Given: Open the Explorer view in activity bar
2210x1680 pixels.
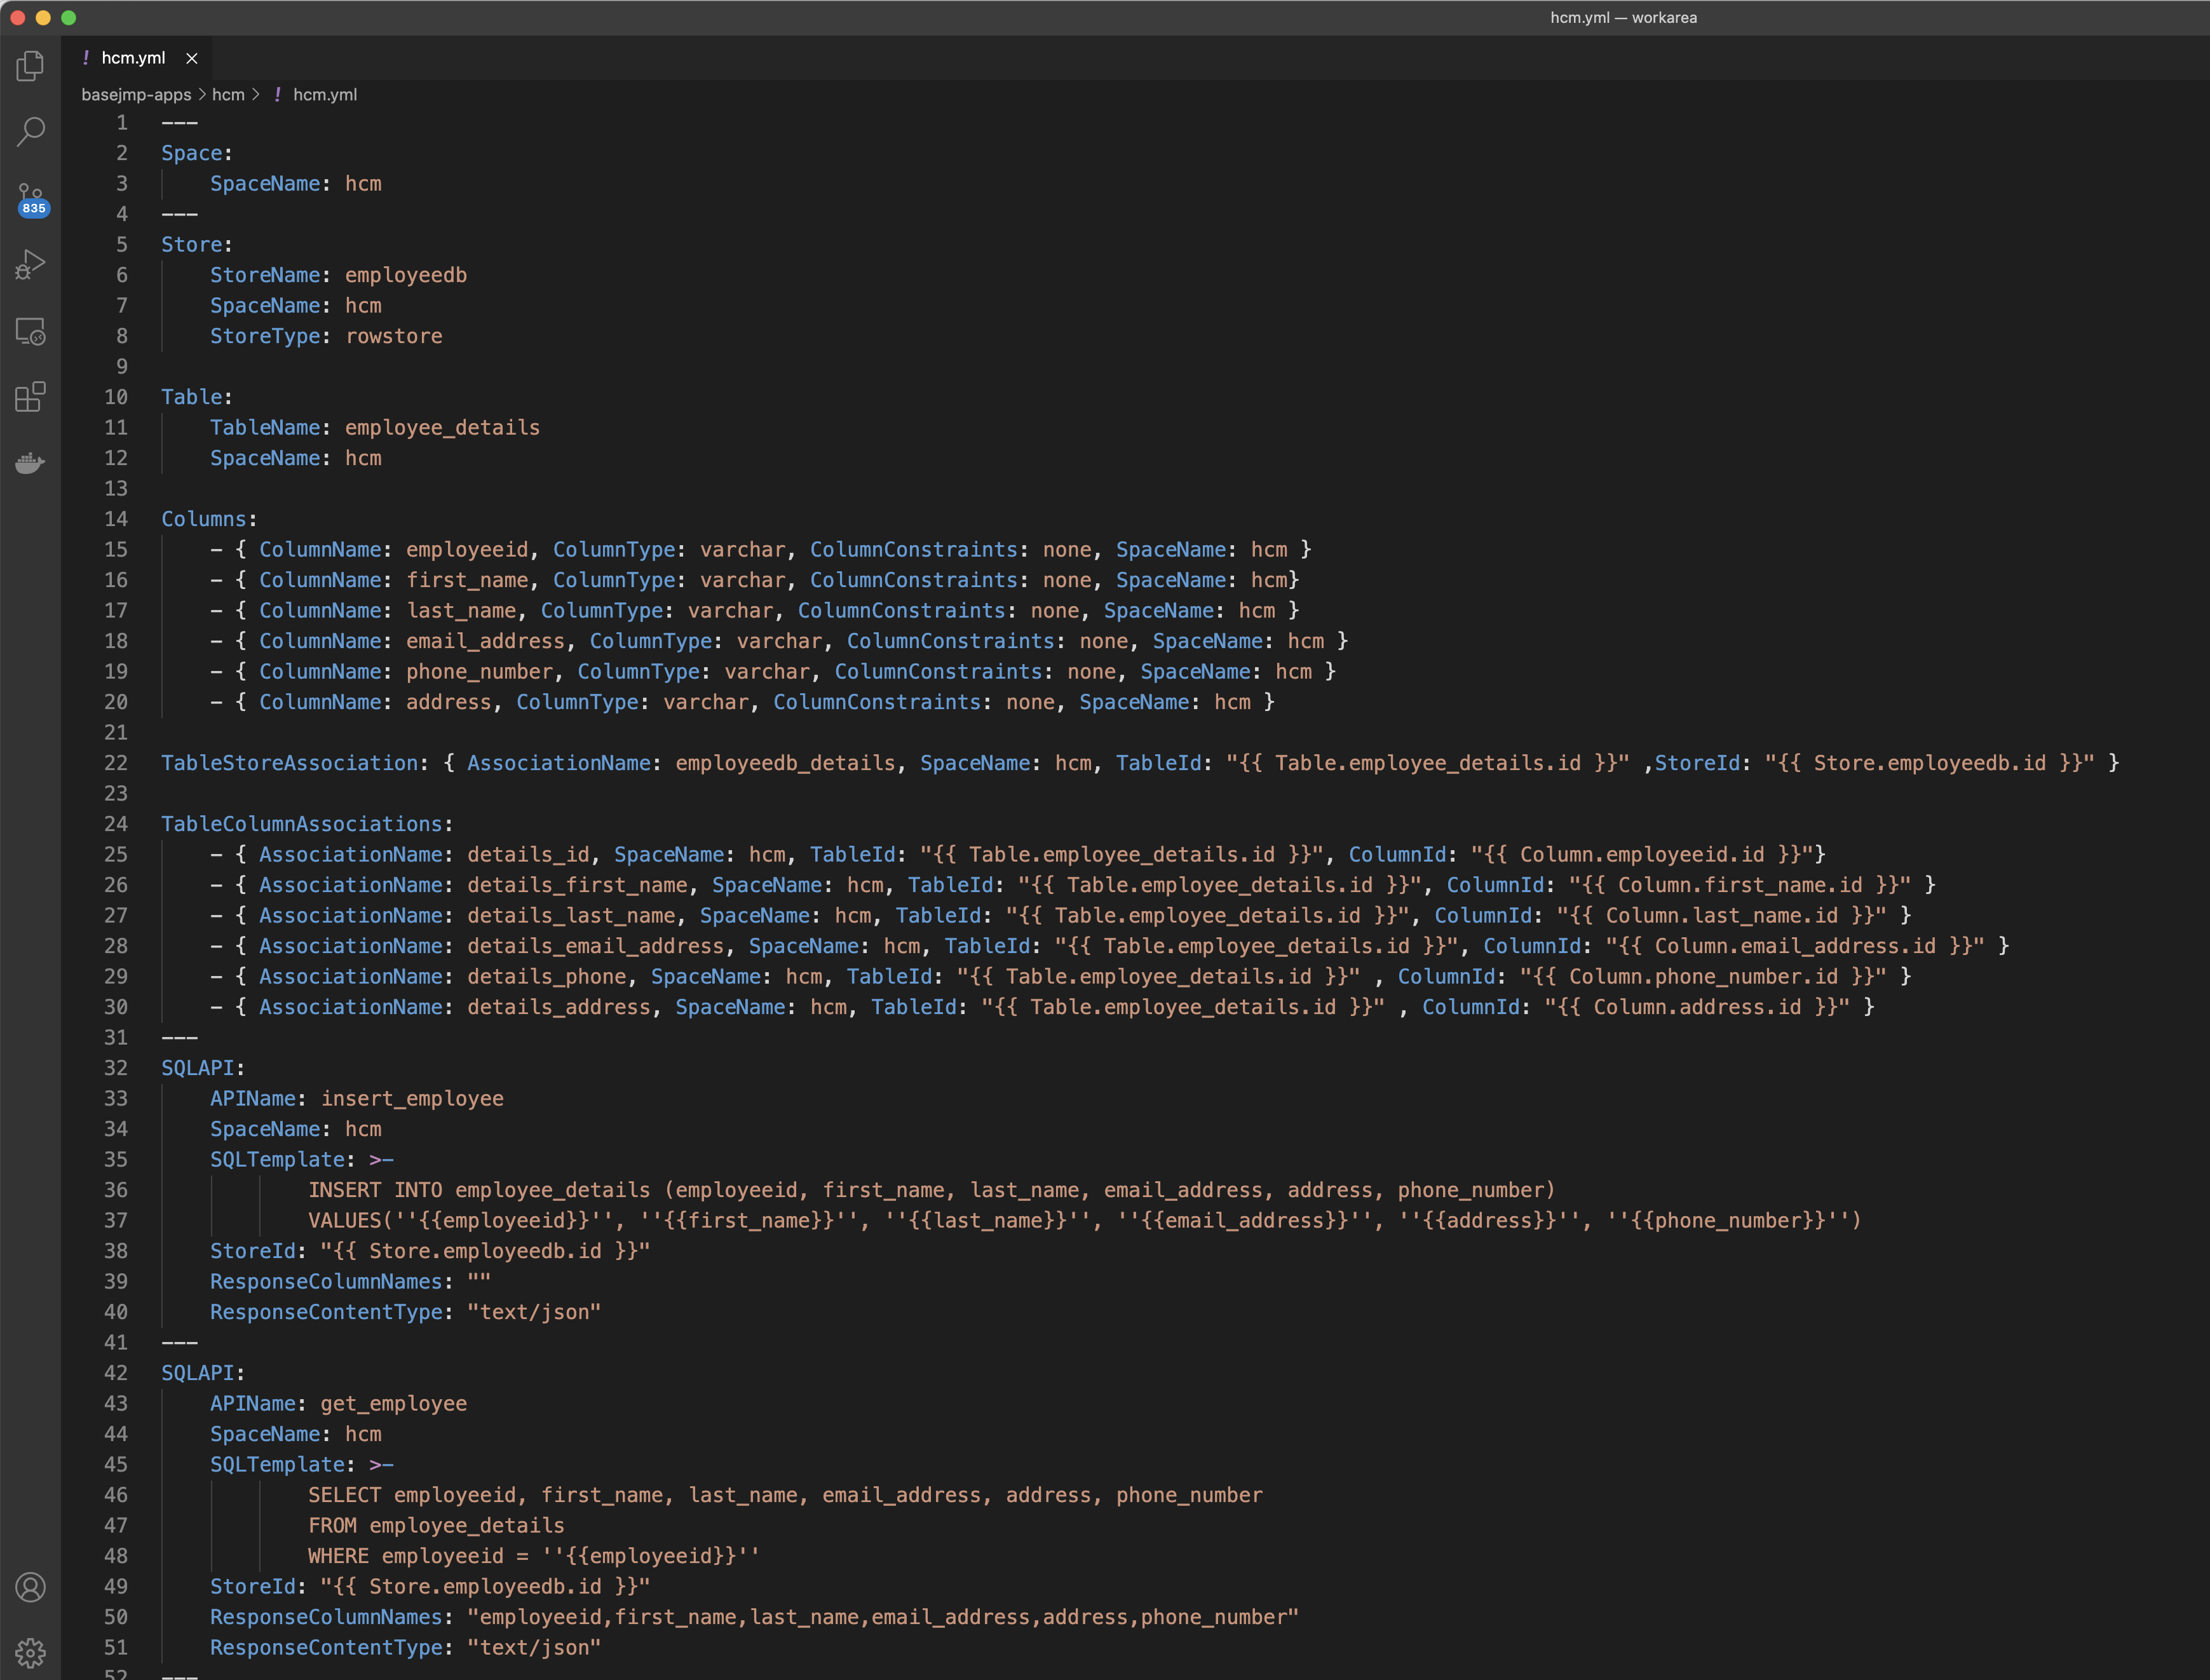Looking at the screenshot, I should point(30,66).
